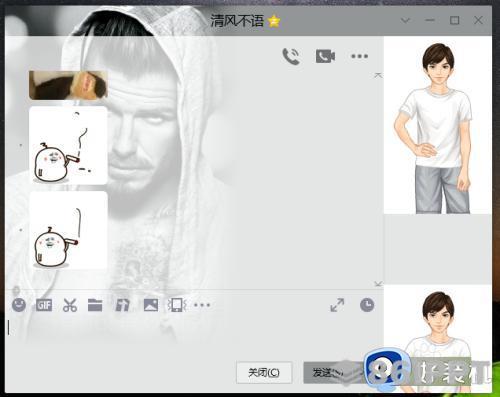The height and width of the screenshot is (397, 500).
Task: Click the second smoking blob sticker
Action: click(68, 230)
